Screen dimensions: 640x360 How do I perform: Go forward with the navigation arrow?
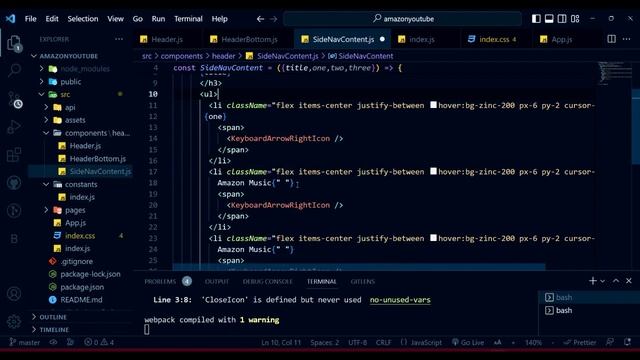273,19
